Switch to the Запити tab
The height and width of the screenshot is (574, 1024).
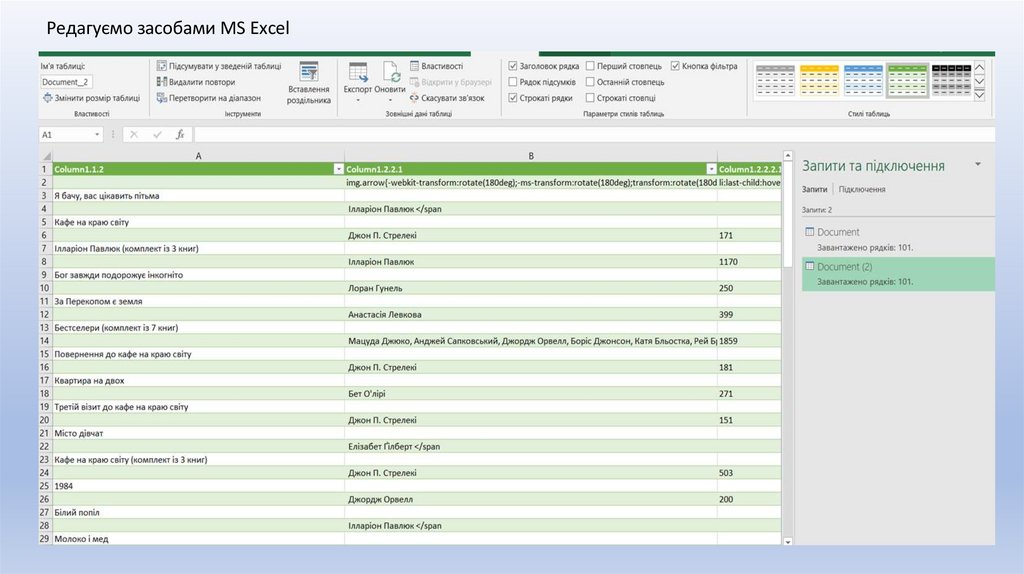click(x=814, y=189)
